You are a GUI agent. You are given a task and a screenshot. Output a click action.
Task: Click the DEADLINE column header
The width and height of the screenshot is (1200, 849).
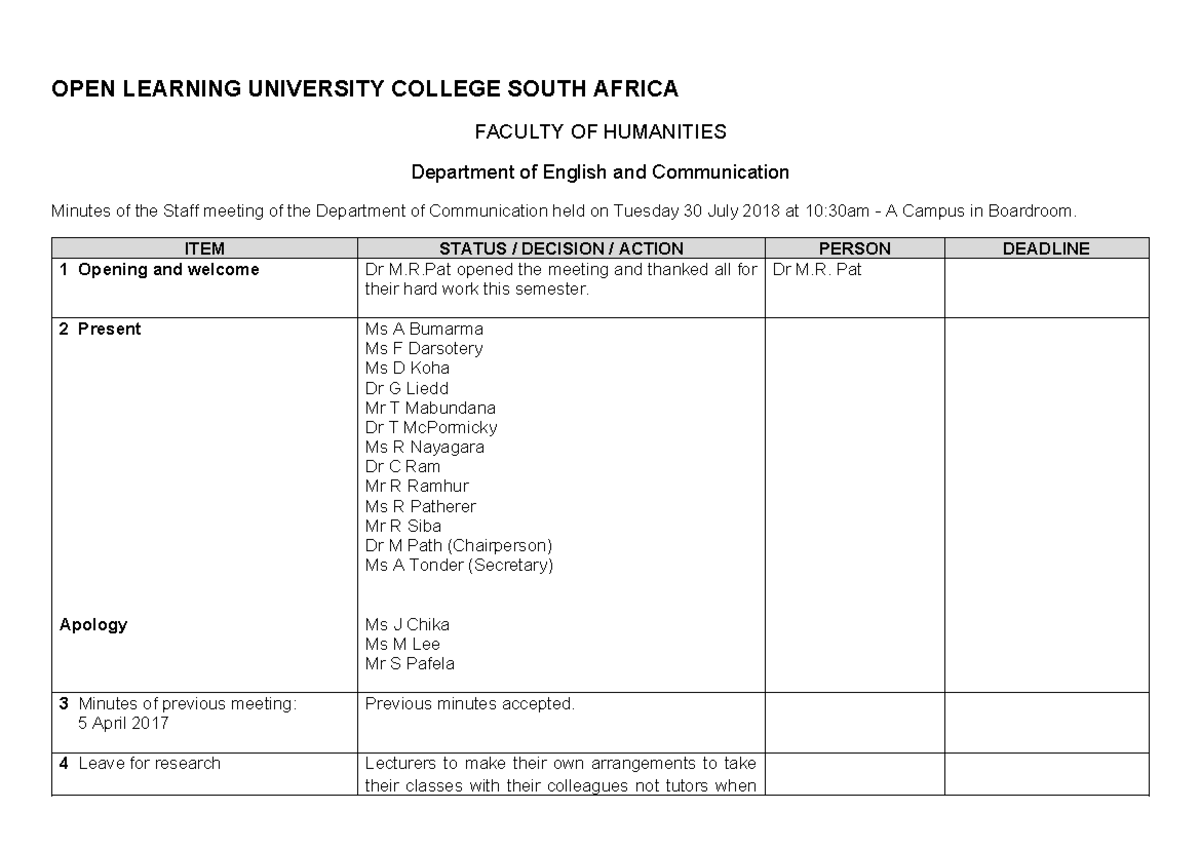coord(1046,249)
